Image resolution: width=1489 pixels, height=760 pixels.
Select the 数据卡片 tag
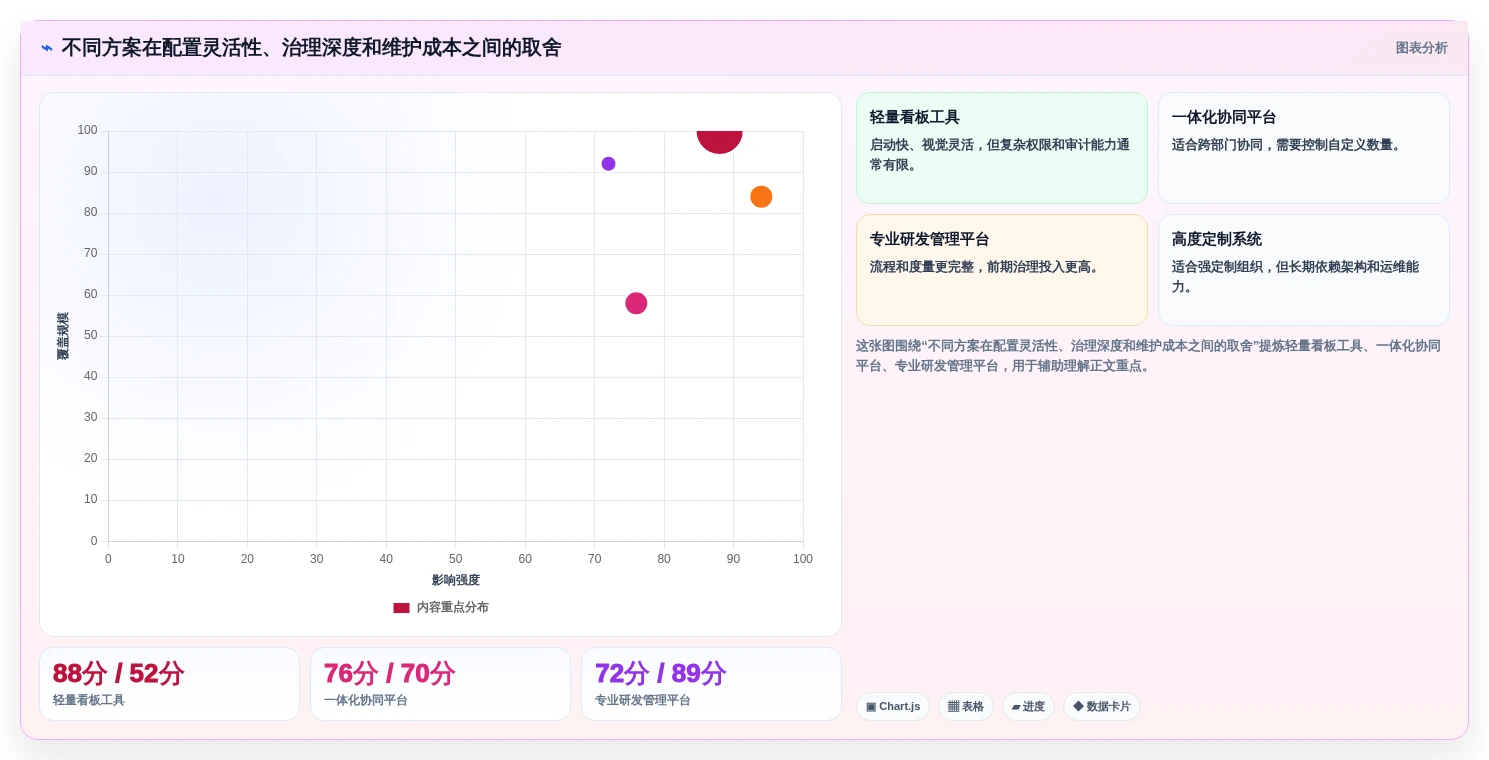tap(1102, 707)
